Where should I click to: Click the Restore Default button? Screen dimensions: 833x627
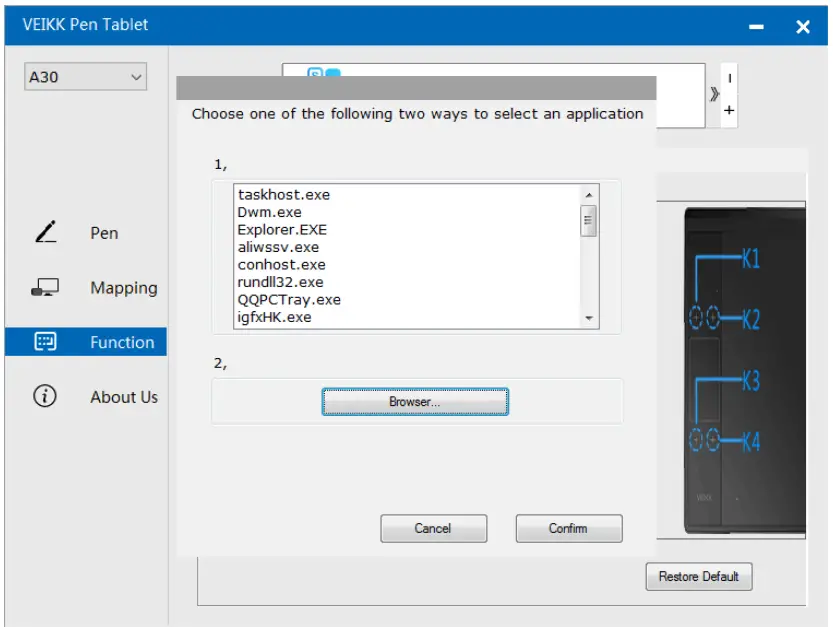point(699,577)
